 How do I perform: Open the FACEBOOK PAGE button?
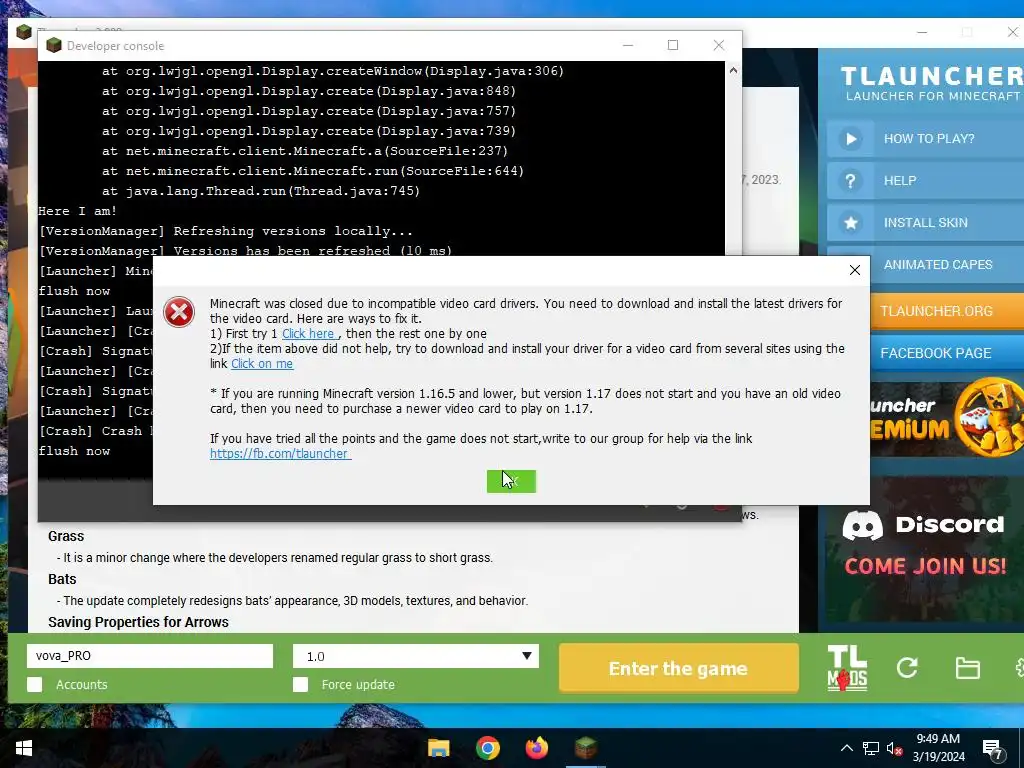tap(947, 353)
